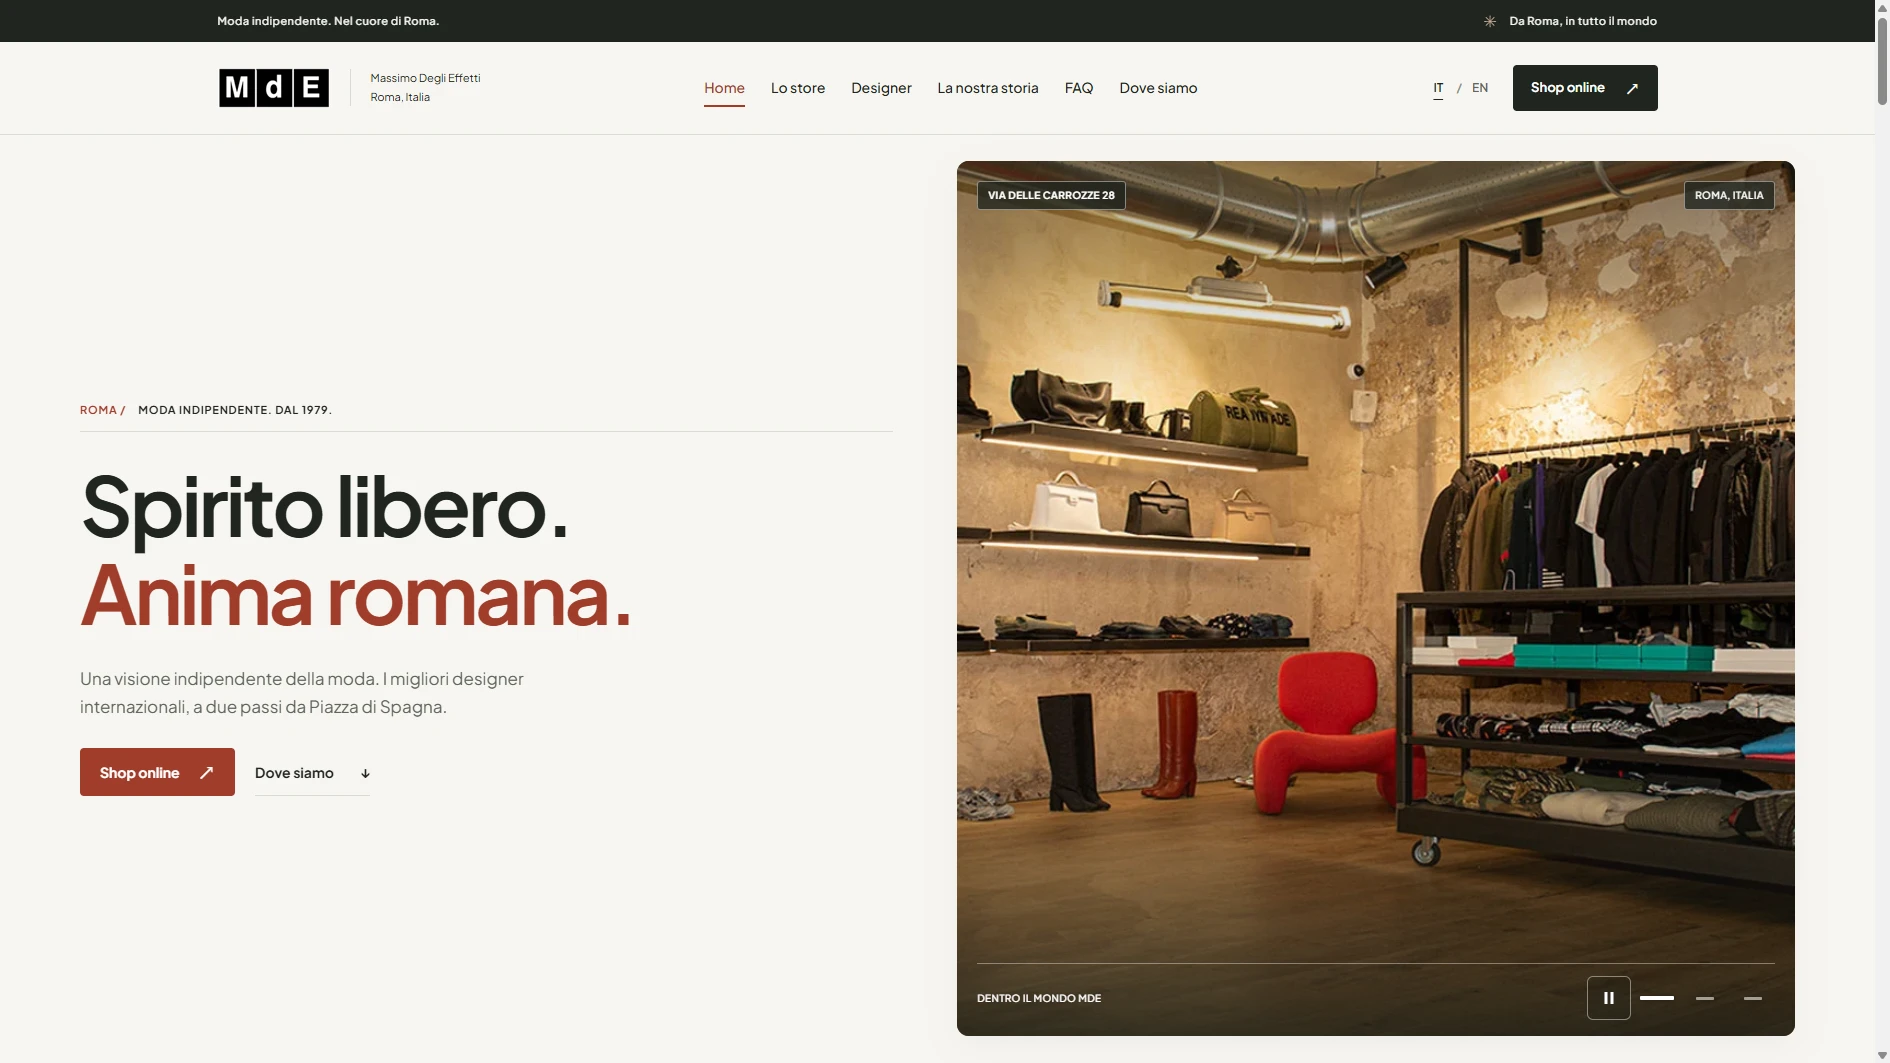Click the Dentro il mondo MDE caption
Screen dimensions: 1890x1063
1039,998
